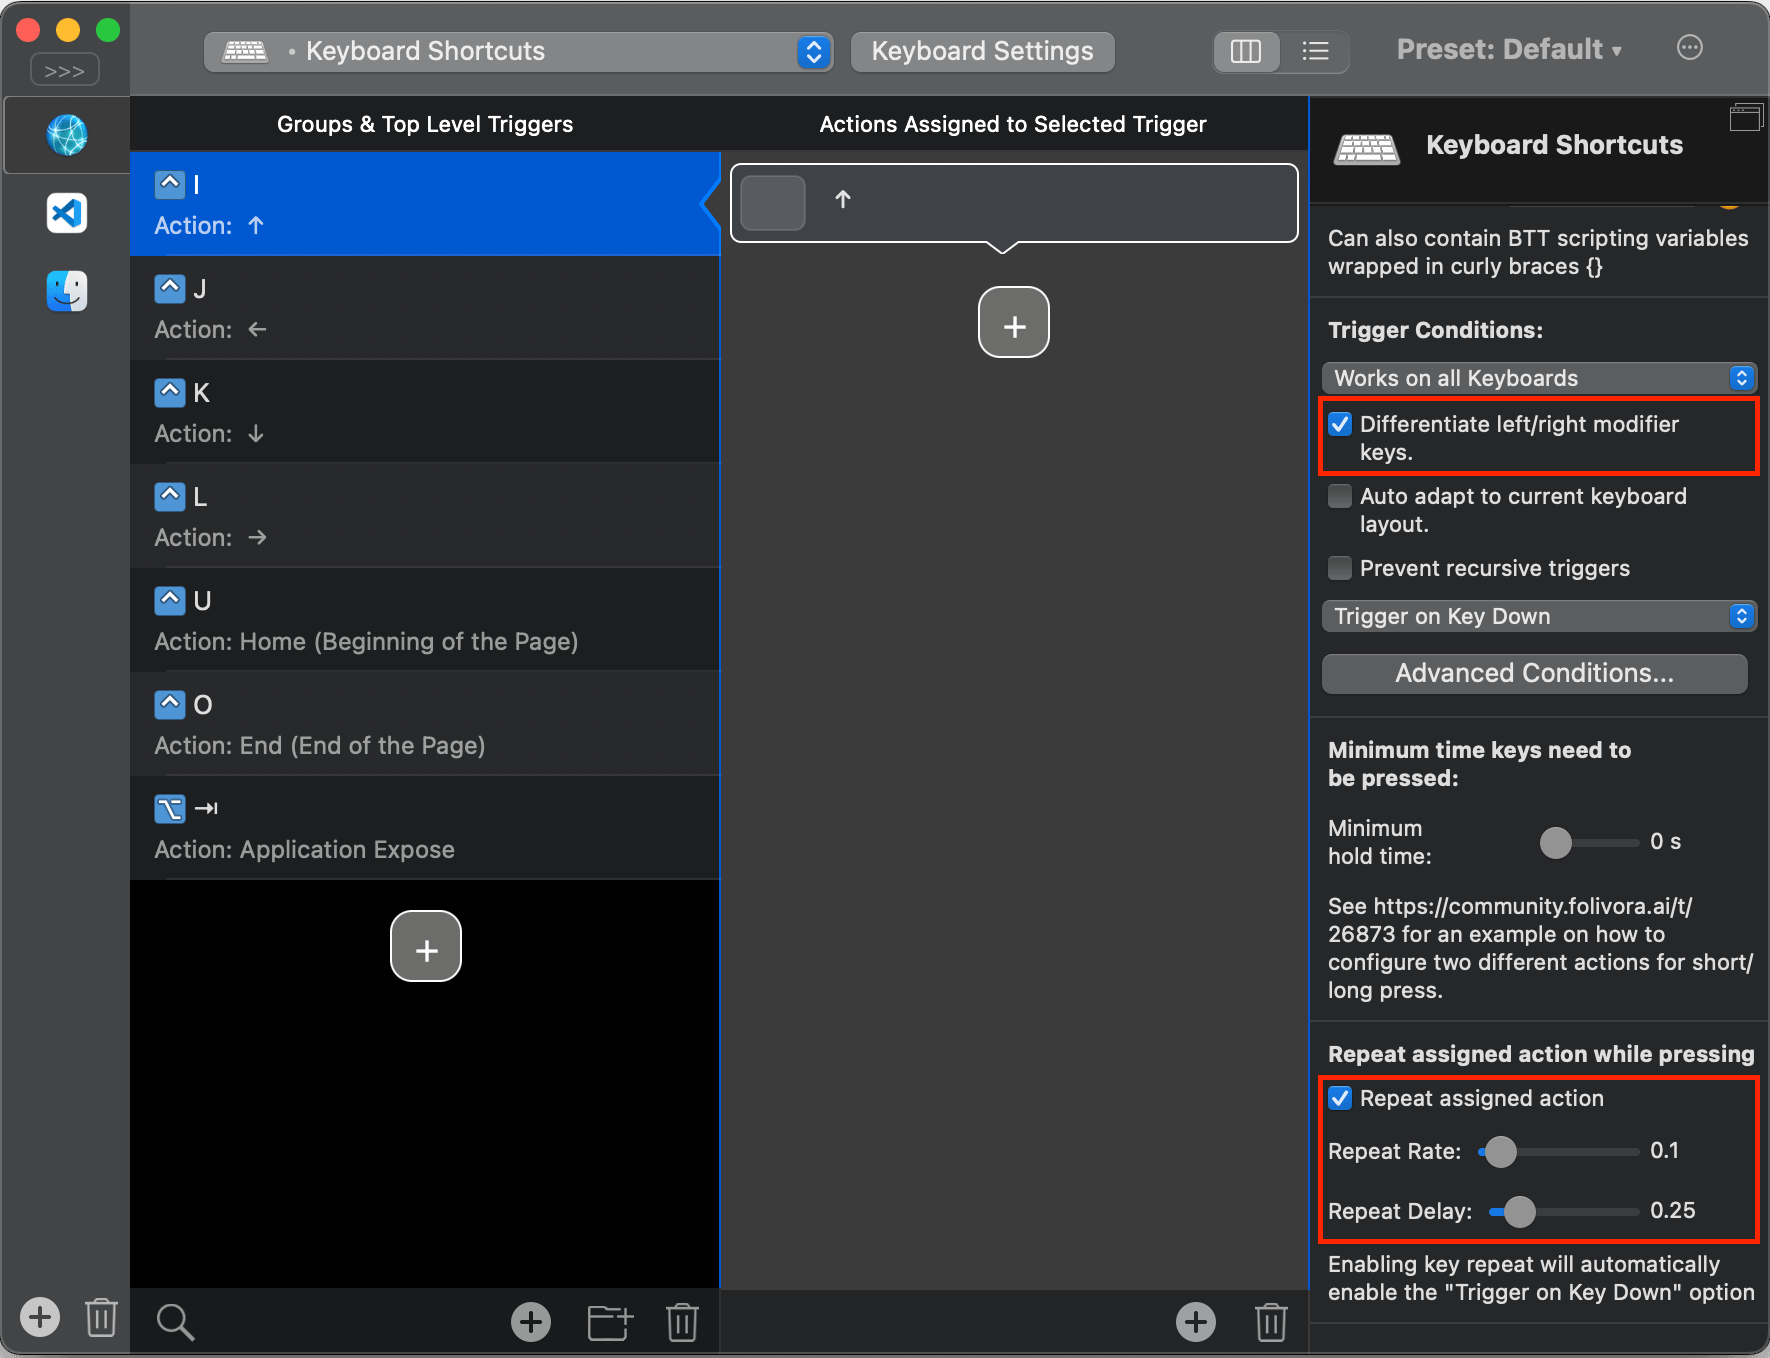Toggle Differentiate left/right modifier keys

(x=1340, y=424)
